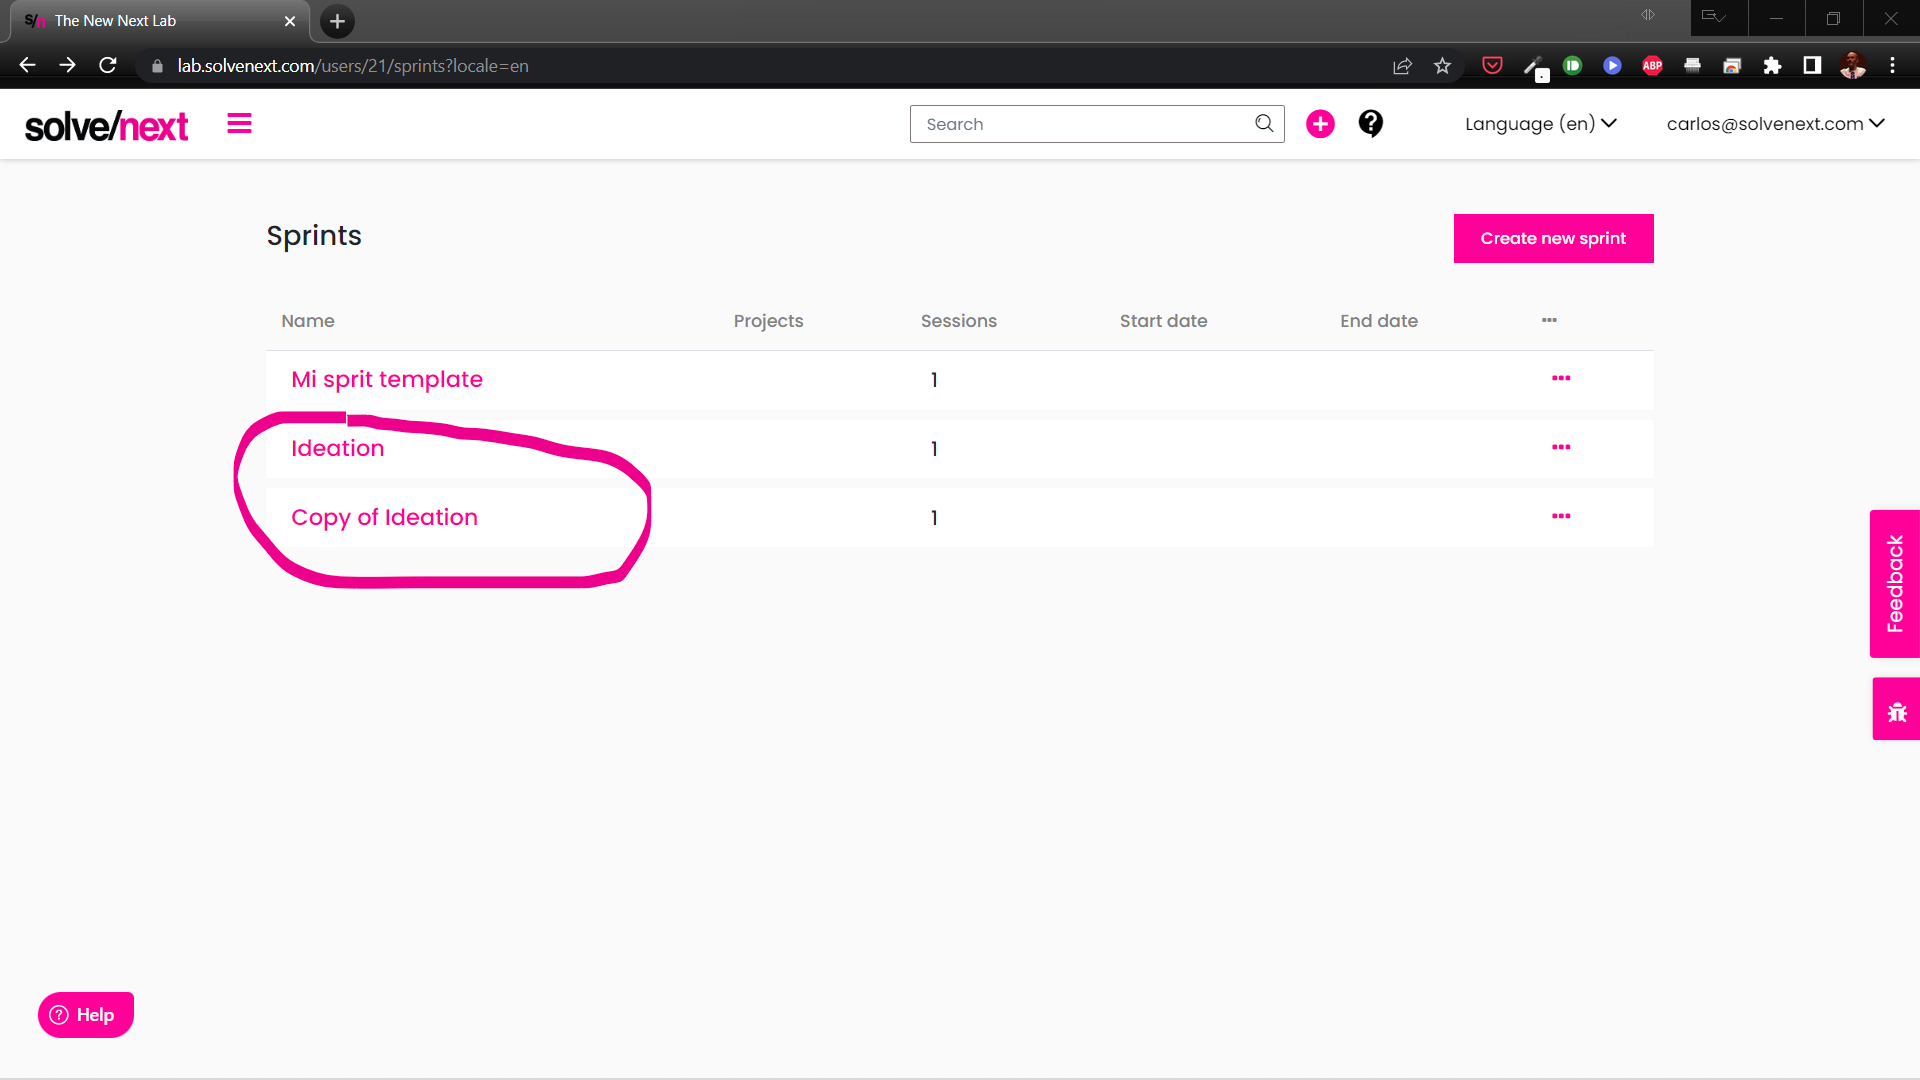
Task: Open the Mi sprit template link
Action: tap(387, 379)
